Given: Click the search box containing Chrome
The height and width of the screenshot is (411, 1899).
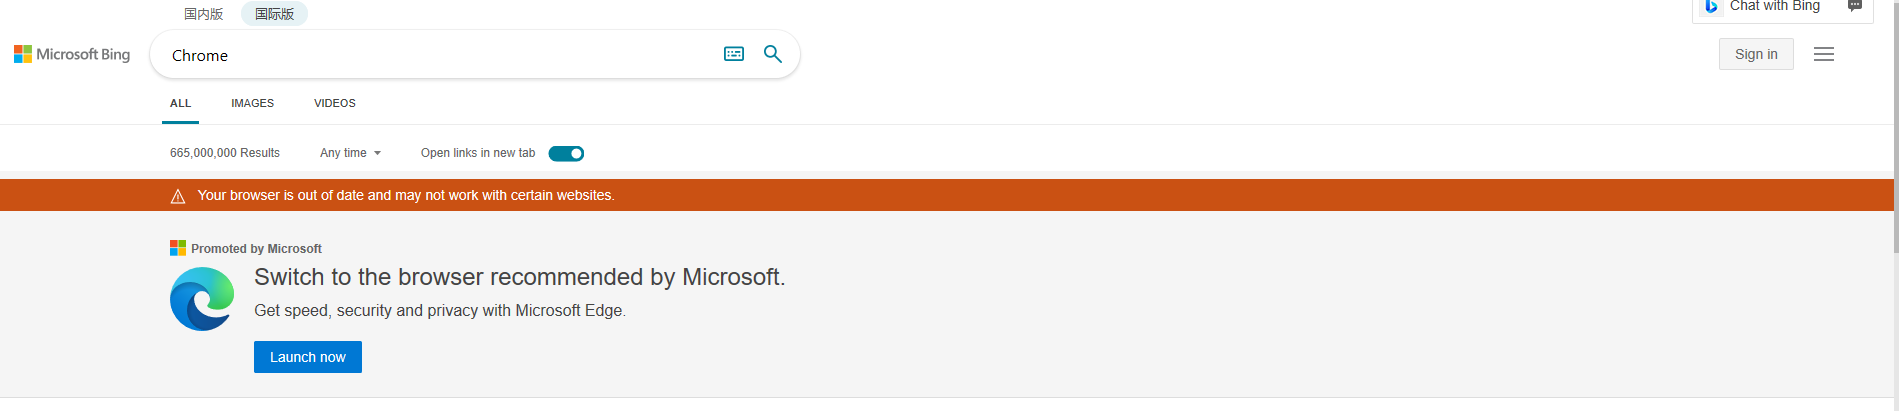Looking at the screenshot, I should [440, 55].
